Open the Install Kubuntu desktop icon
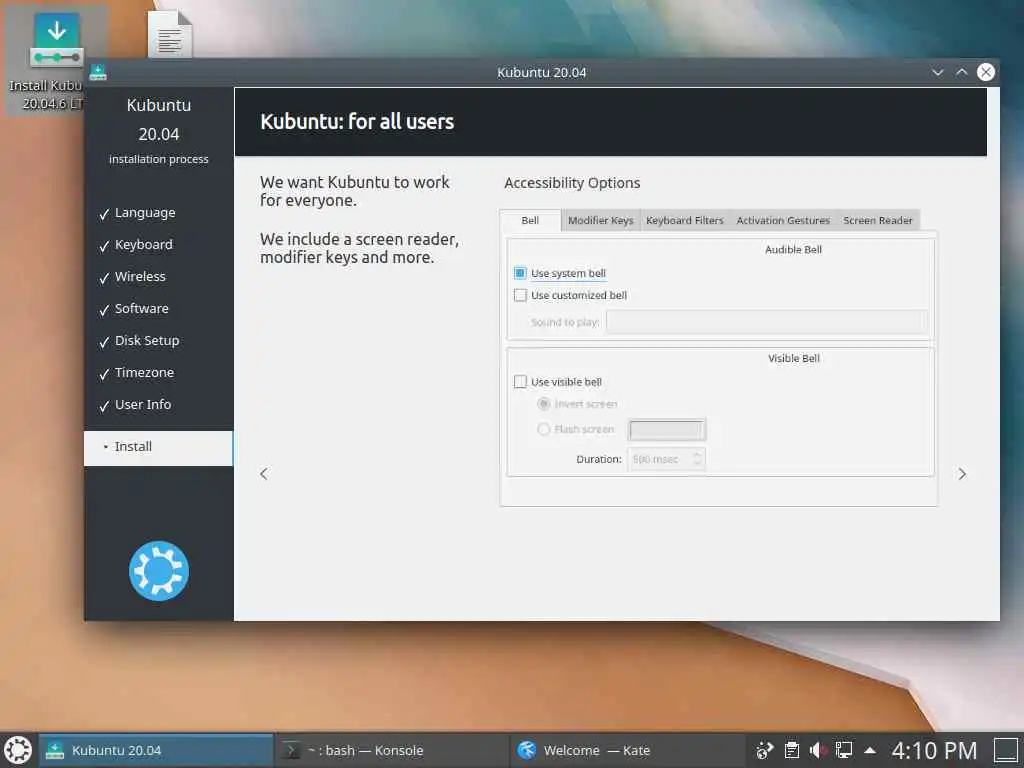 tap(55, 59)
